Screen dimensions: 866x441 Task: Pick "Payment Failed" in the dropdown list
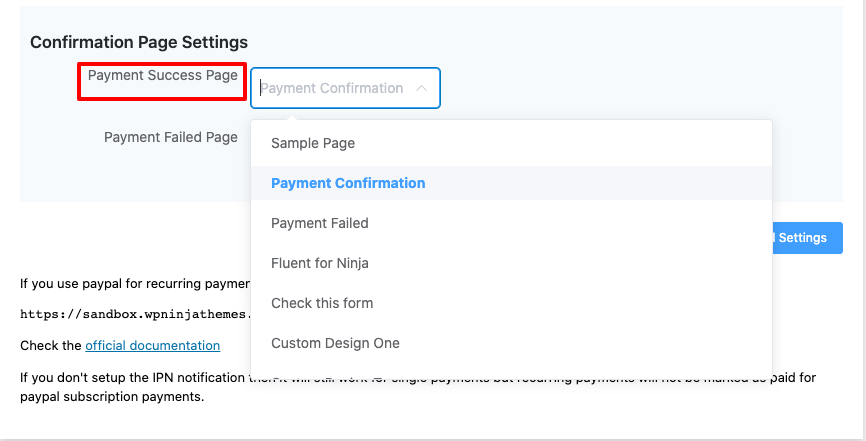(x=319, y=223)
